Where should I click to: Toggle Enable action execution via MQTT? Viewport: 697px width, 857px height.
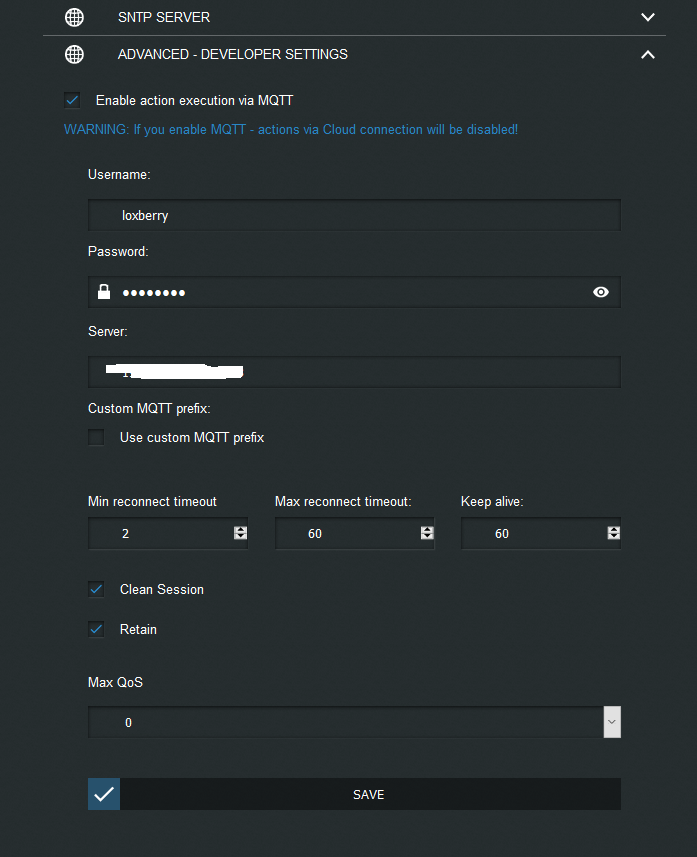72,100
